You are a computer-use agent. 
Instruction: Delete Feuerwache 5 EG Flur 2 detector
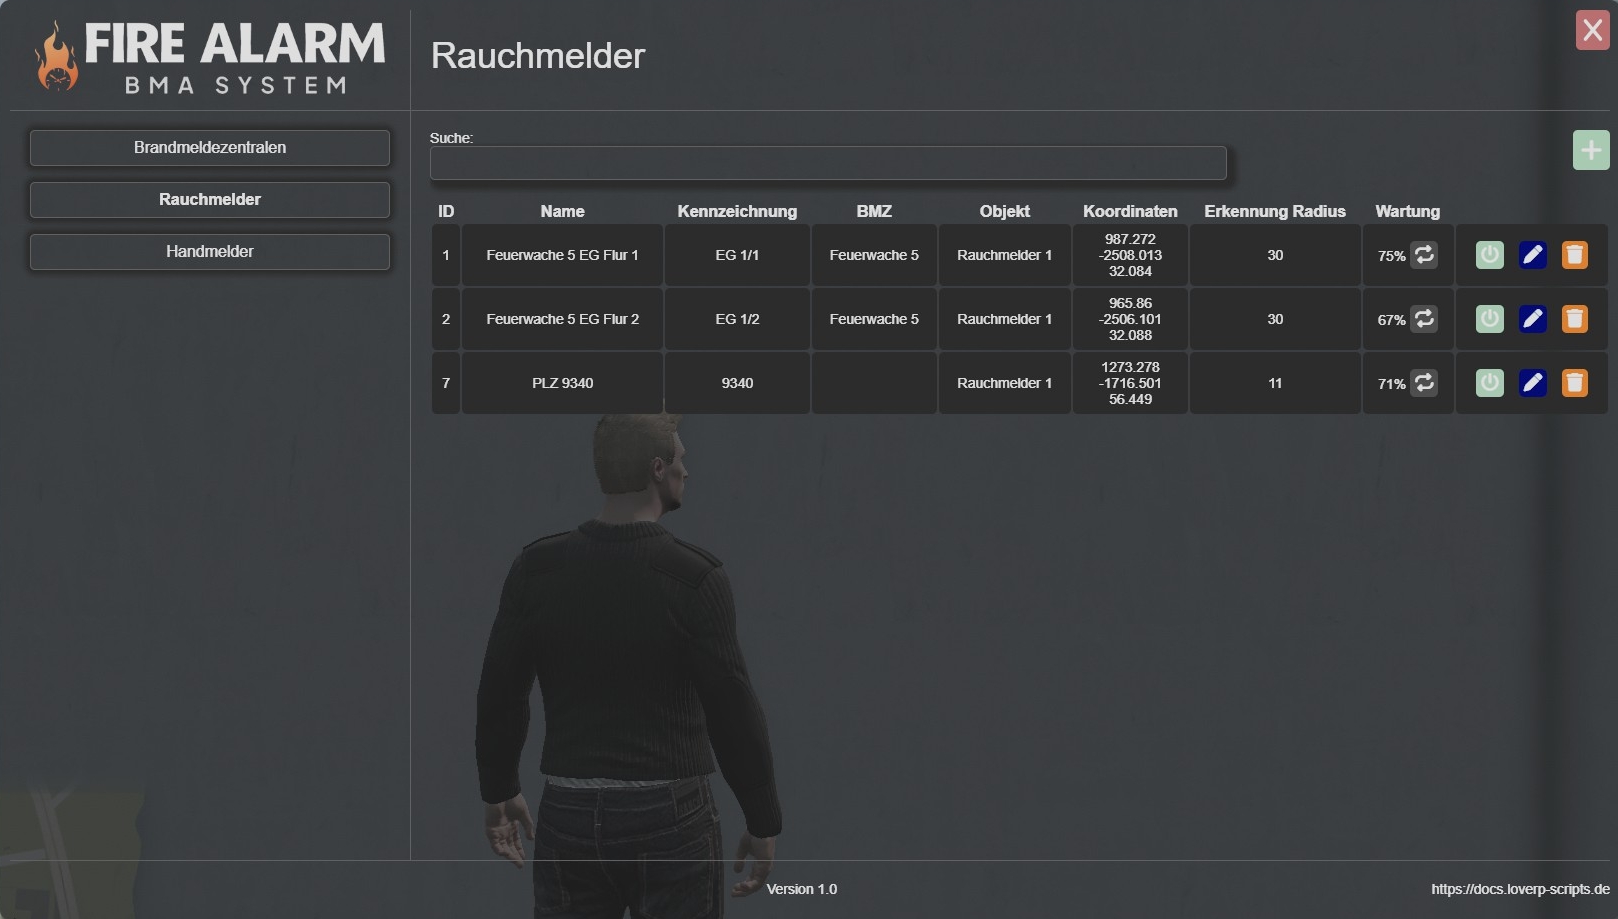click(1575, 319)
